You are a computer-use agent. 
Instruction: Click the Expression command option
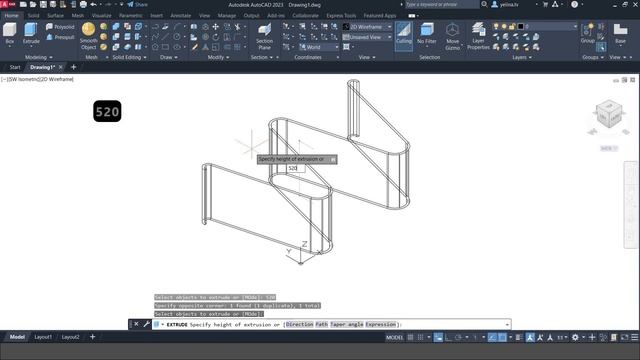pos(381,324)
